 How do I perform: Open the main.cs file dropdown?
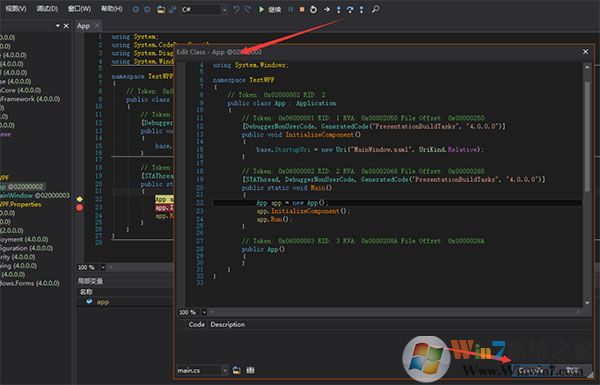click(225, 370)
